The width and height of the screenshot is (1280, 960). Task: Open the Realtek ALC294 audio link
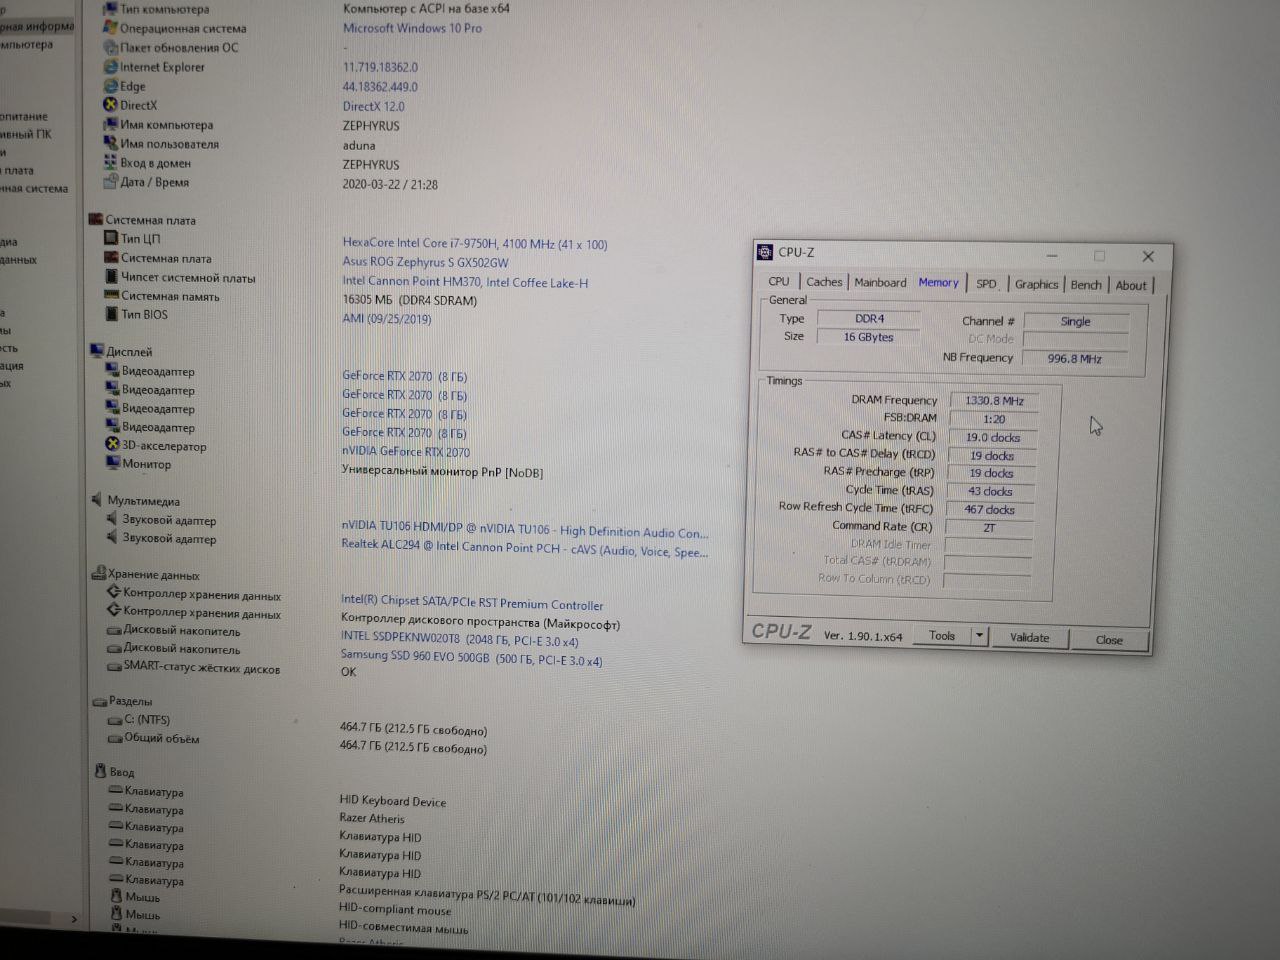pyautogui.click(x=524, y=549)
